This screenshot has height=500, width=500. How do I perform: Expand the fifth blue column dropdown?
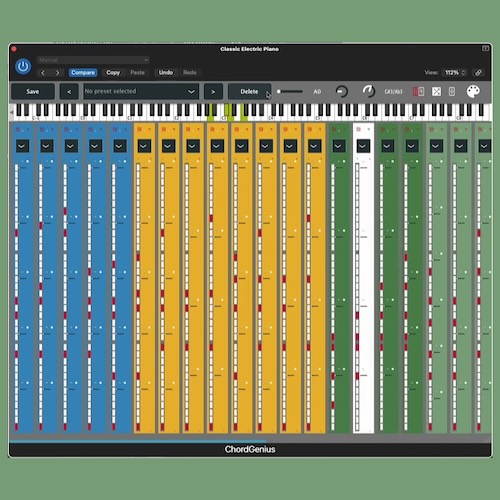pyautogui.click(x=120, y=146)
